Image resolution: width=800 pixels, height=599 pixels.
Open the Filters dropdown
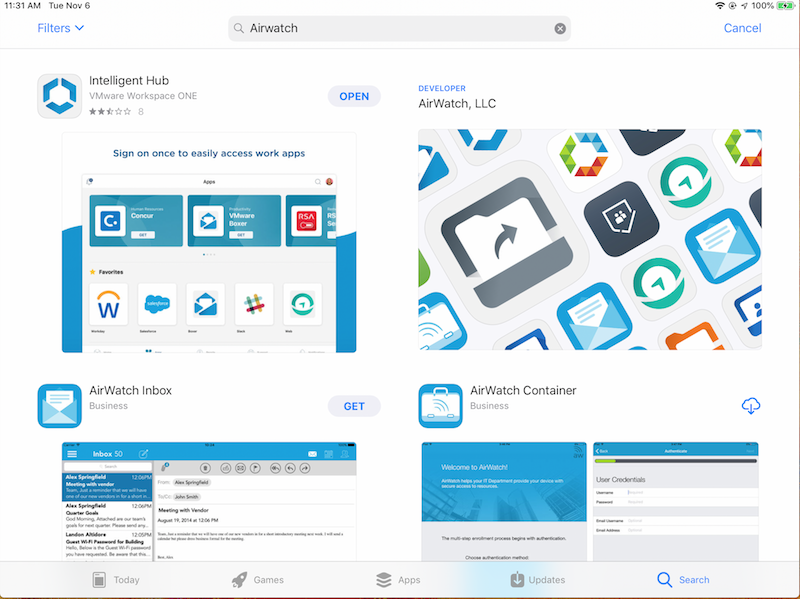point(60,28)
